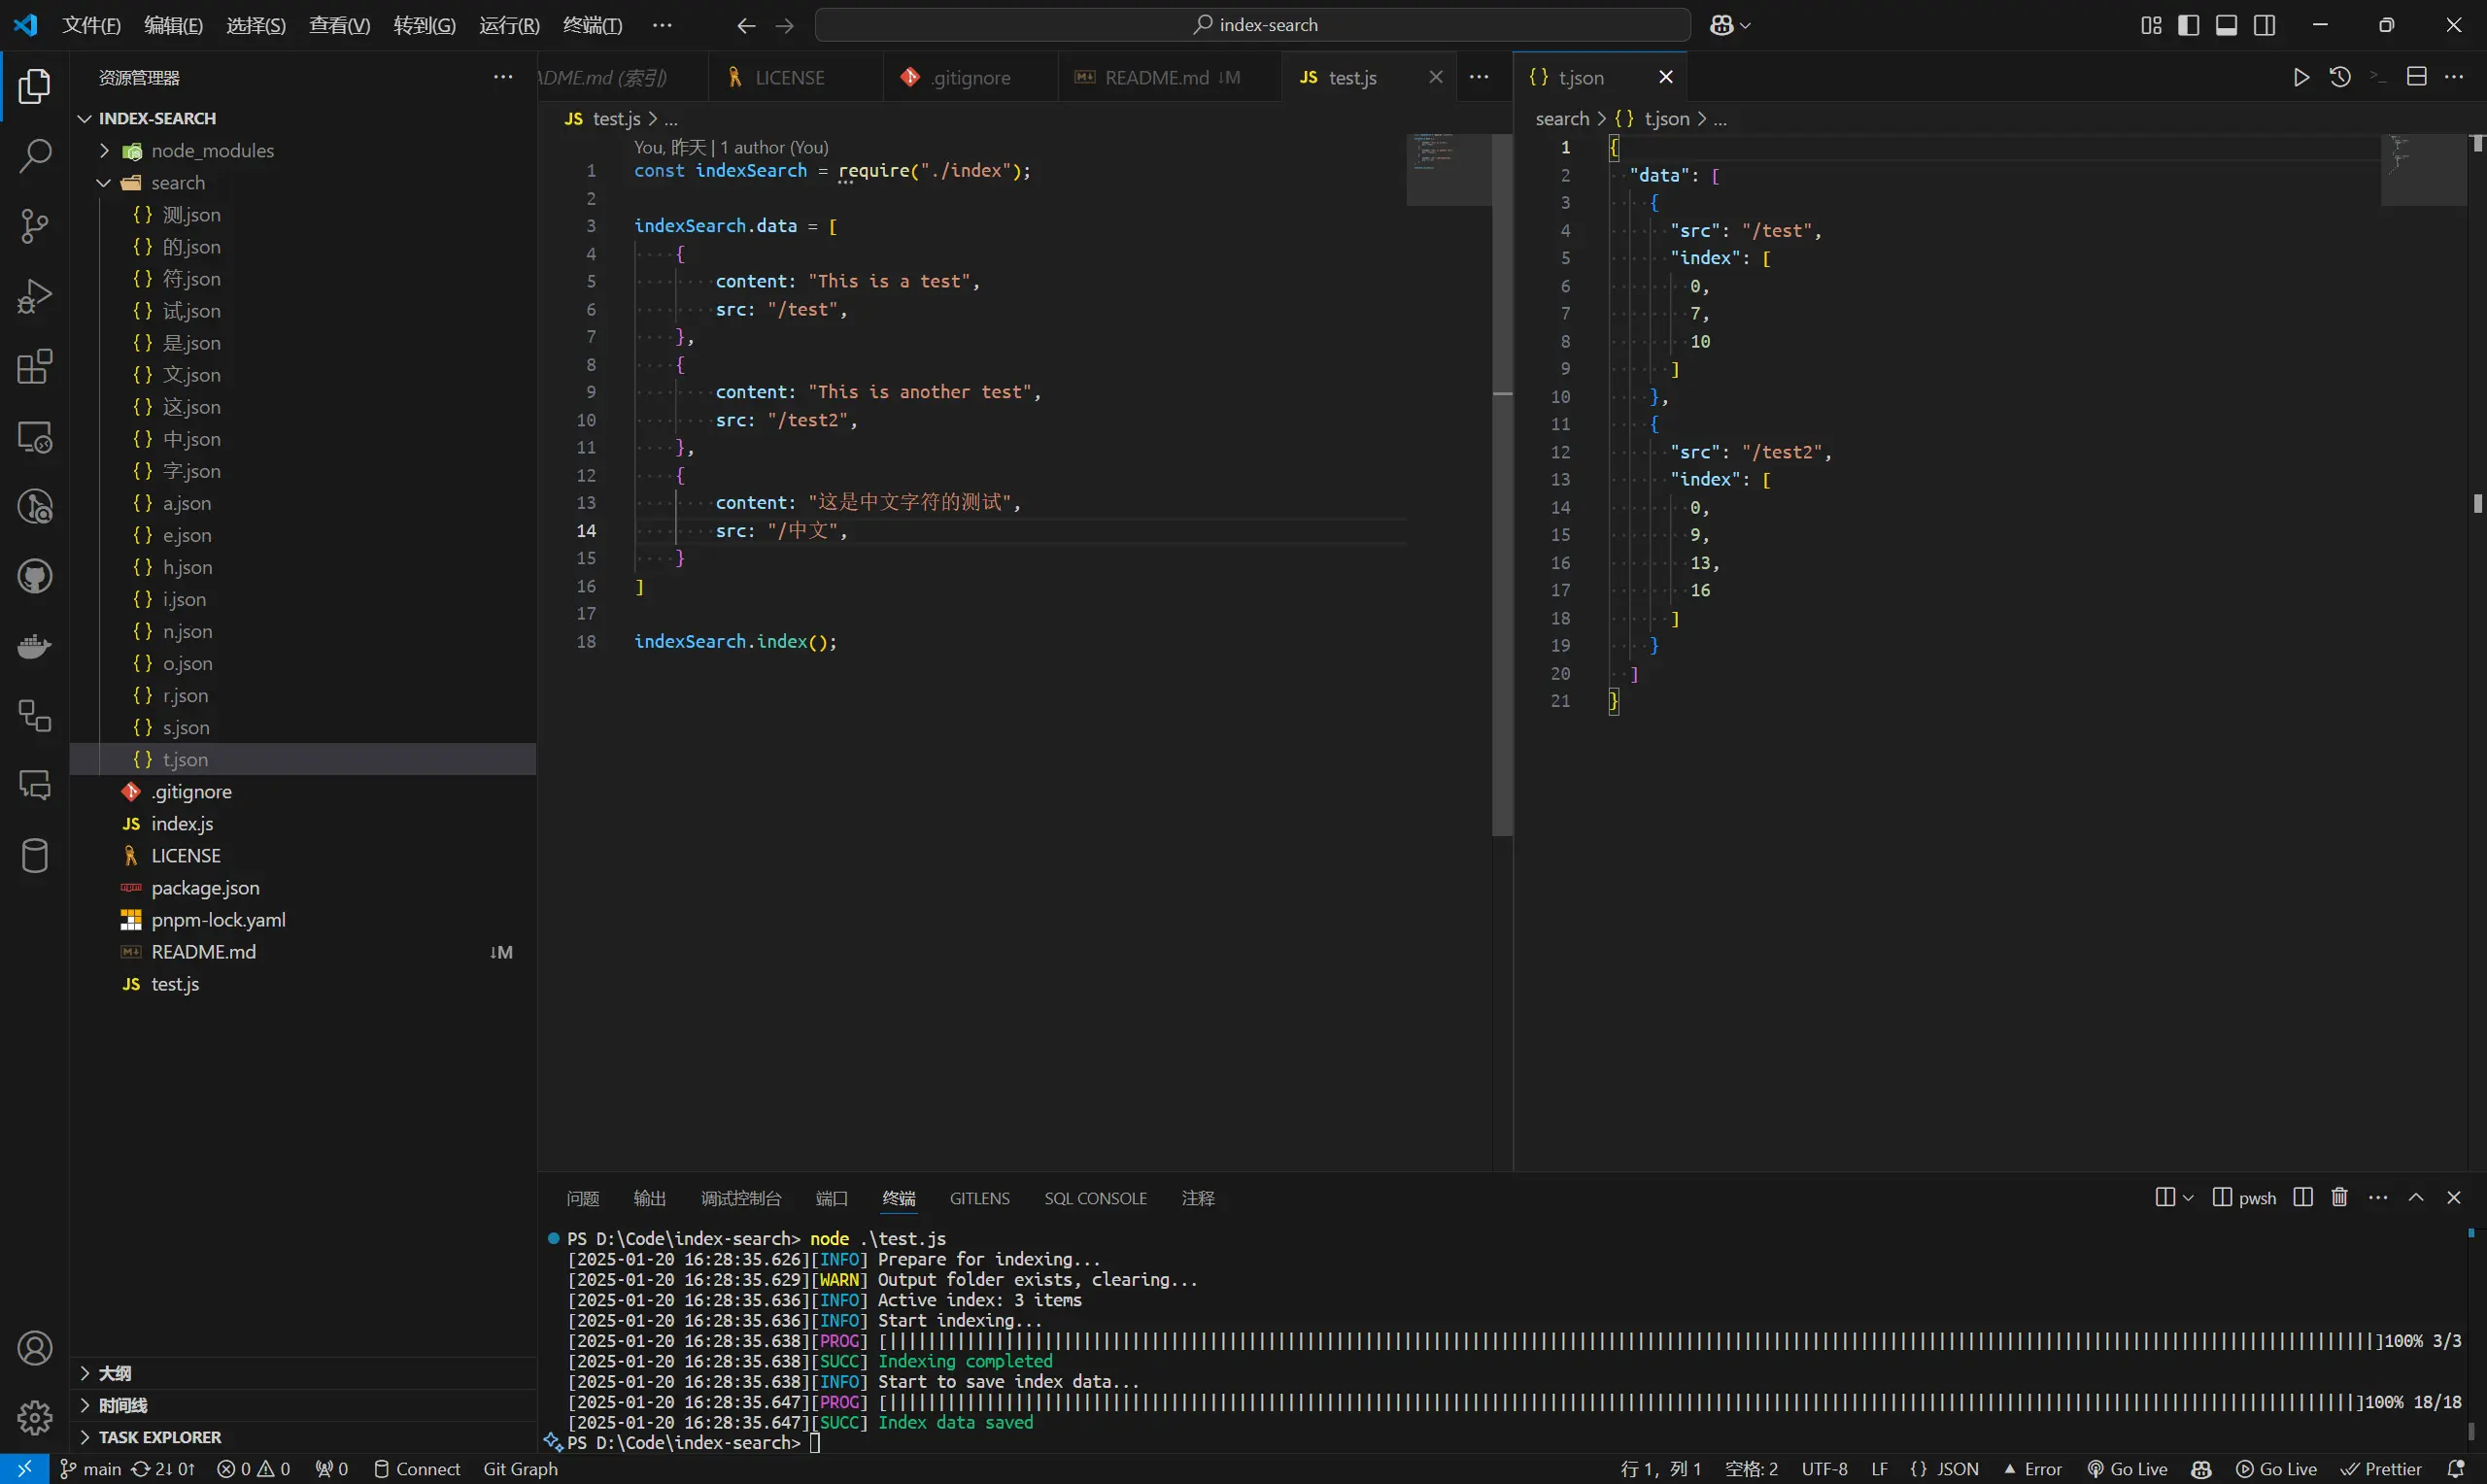2487x1484 pixels.
Task: Open the Extensions view
Action: pos(35,366)
